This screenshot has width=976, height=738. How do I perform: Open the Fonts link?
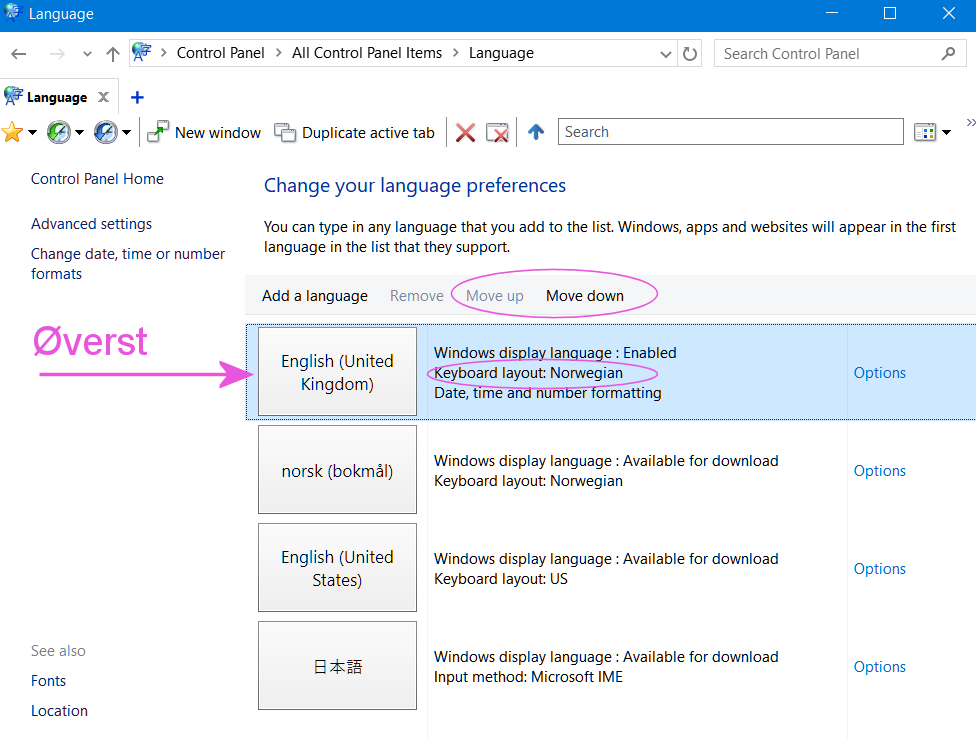(x=49, y=681)
